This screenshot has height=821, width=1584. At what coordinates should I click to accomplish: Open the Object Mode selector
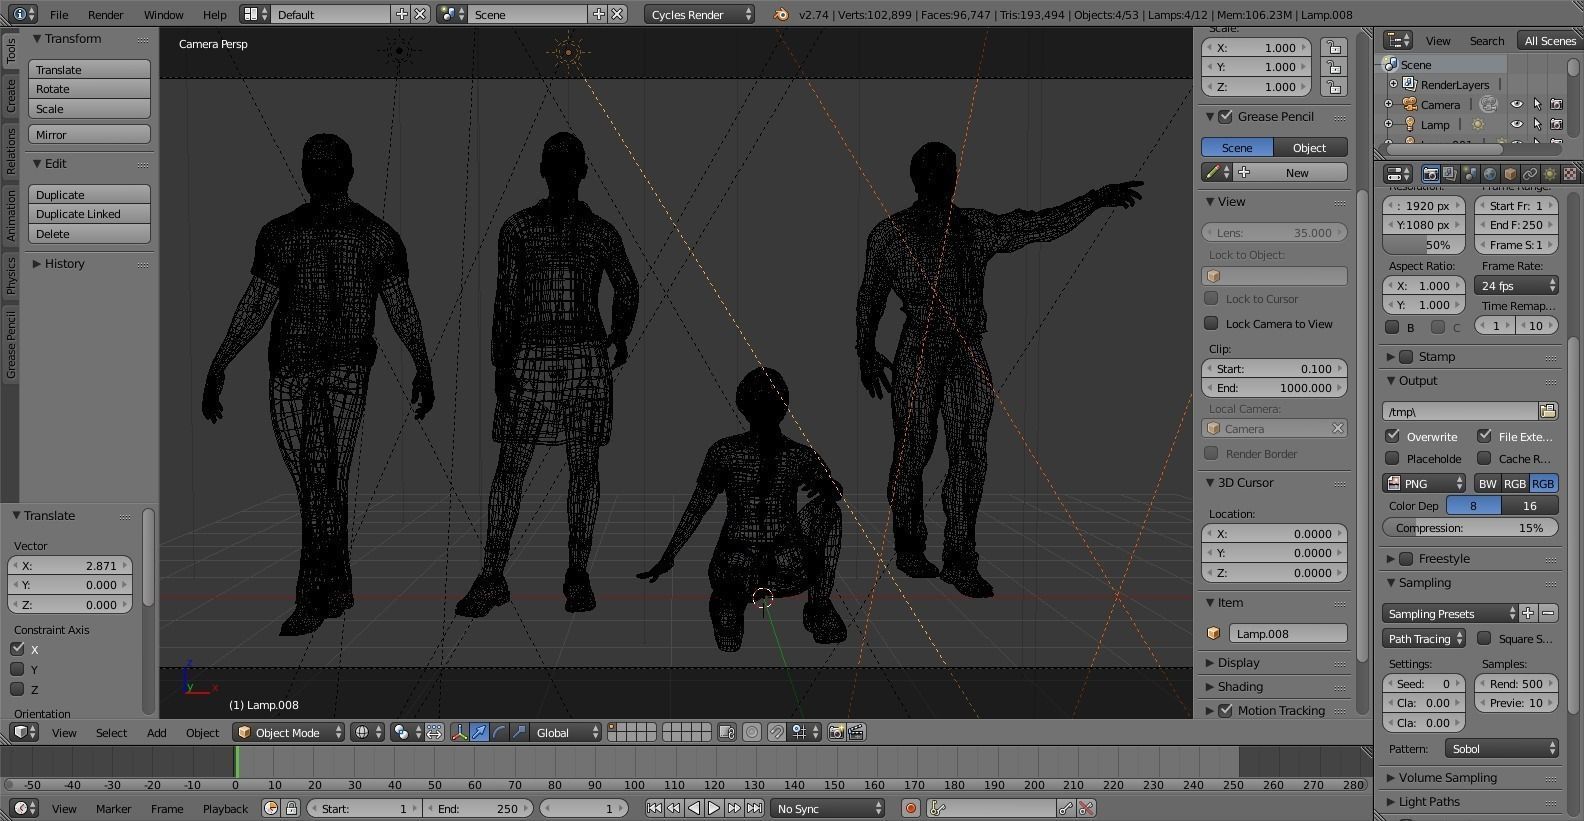click(289, 733)
